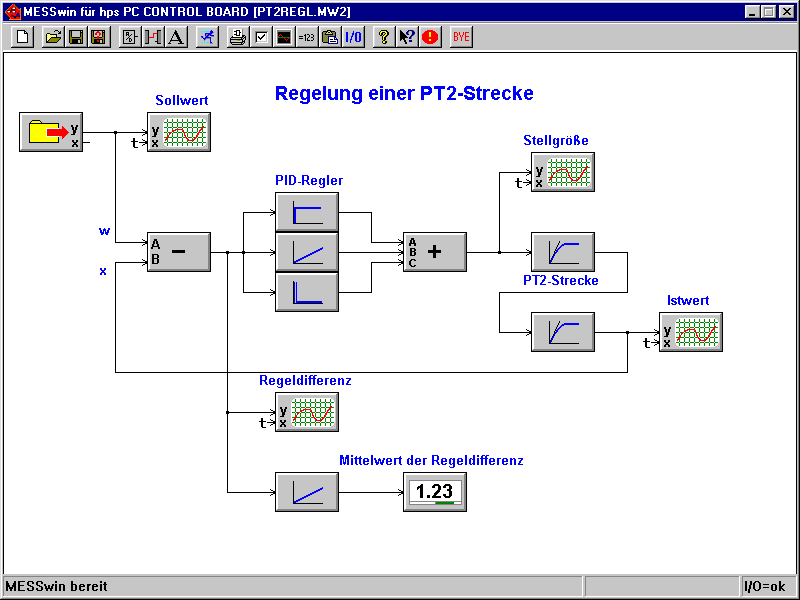Select the file source block with yellow folder
This screenshot has height=600, width=800.
[x=51, y=132]
